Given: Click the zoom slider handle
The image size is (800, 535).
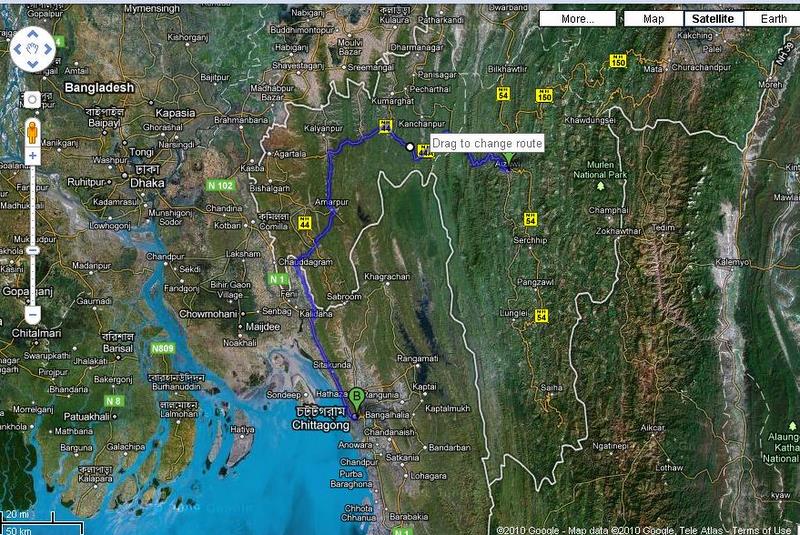Looking at the screenshot, I should [32, 250].
